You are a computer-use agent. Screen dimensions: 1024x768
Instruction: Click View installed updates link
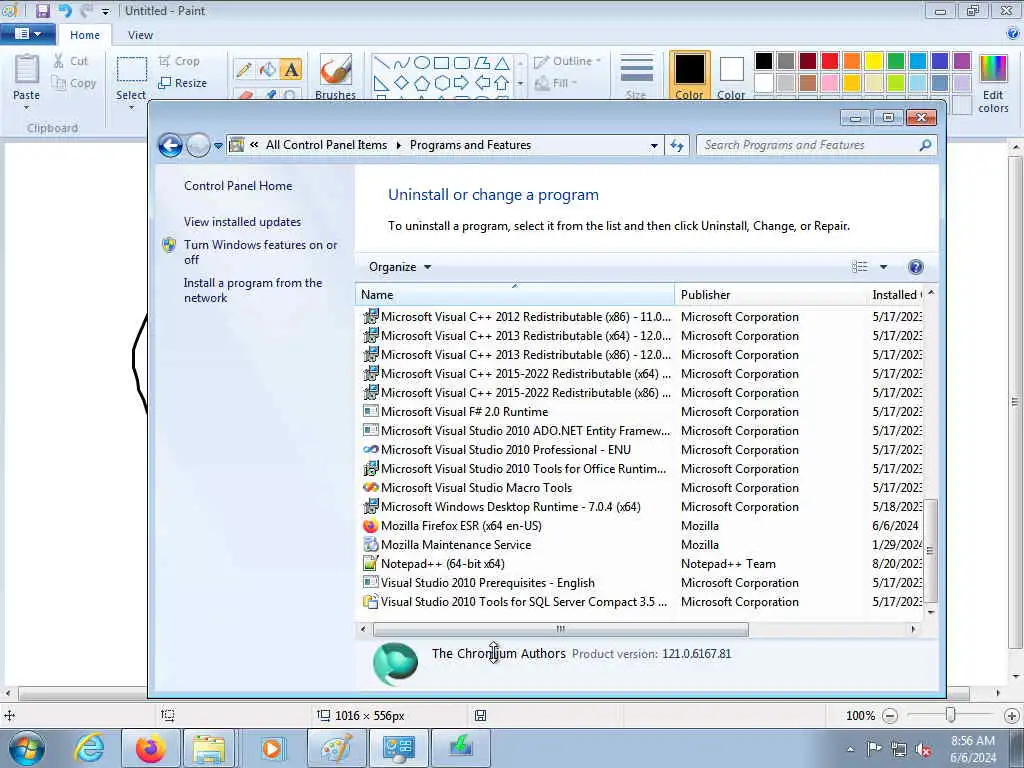(242, 222)
